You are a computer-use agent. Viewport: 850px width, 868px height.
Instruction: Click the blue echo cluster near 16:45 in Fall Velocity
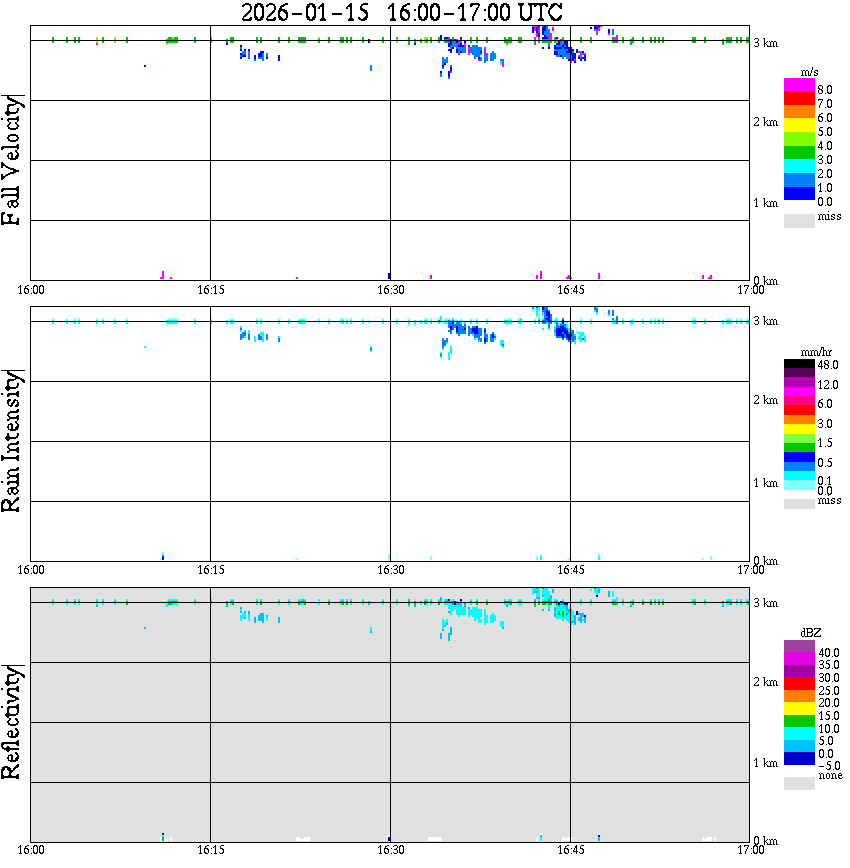[x=565, y=51]
